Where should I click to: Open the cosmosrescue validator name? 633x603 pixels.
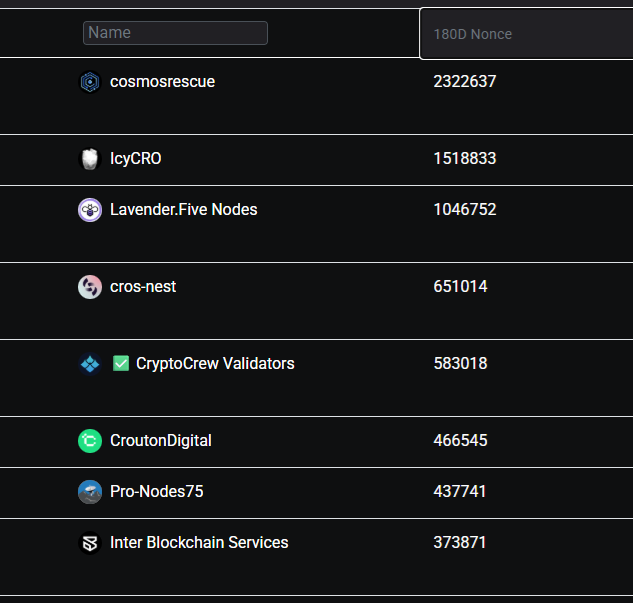tap(162, 82)
